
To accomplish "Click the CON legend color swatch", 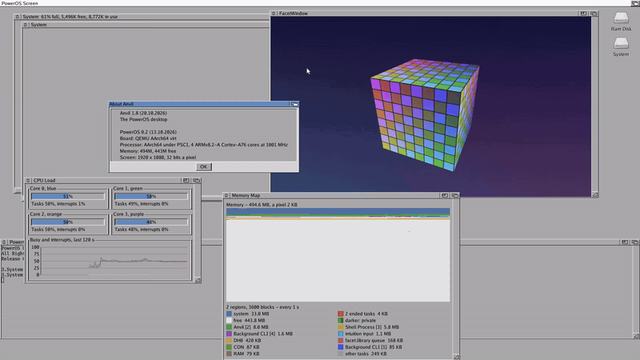I will click(x=229, y=347).
